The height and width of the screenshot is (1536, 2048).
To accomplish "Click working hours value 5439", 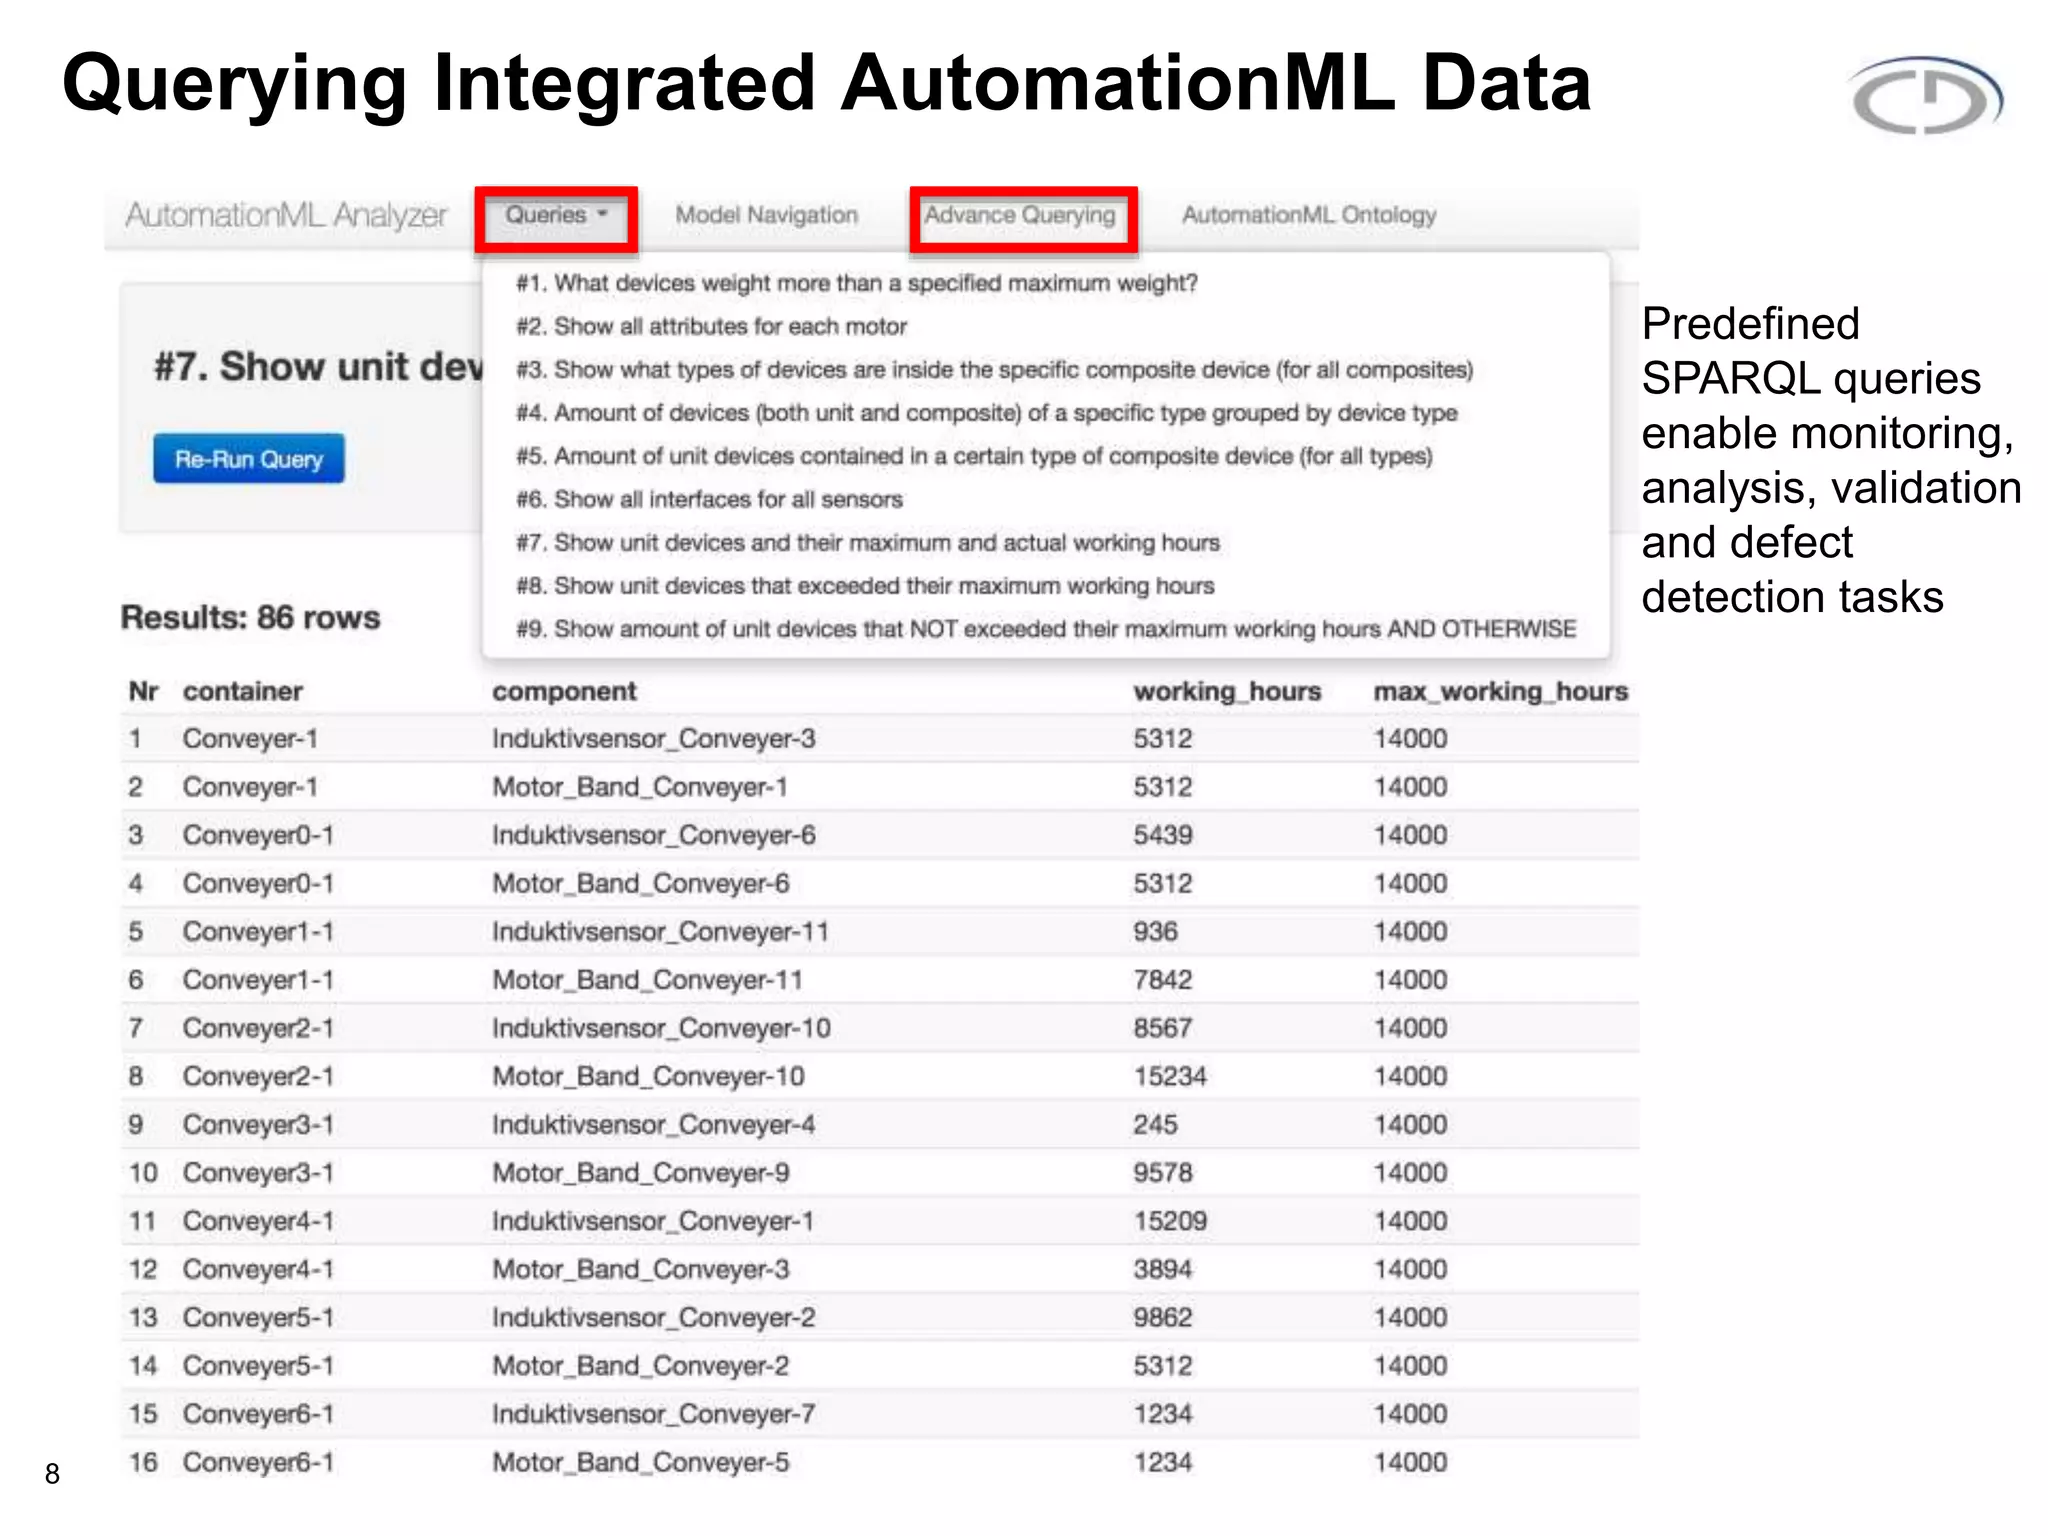I will click(x=1163, y=835).
